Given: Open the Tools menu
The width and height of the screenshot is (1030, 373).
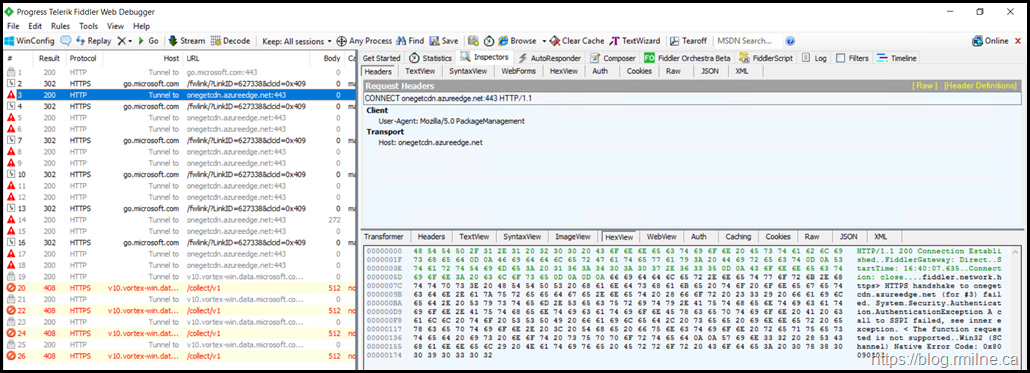Looking at the screenshot, I should pos(88,26).
